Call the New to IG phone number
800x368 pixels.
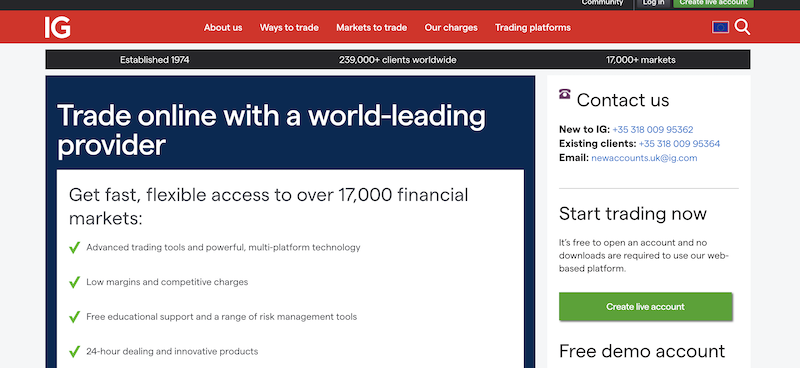point(653,130)
